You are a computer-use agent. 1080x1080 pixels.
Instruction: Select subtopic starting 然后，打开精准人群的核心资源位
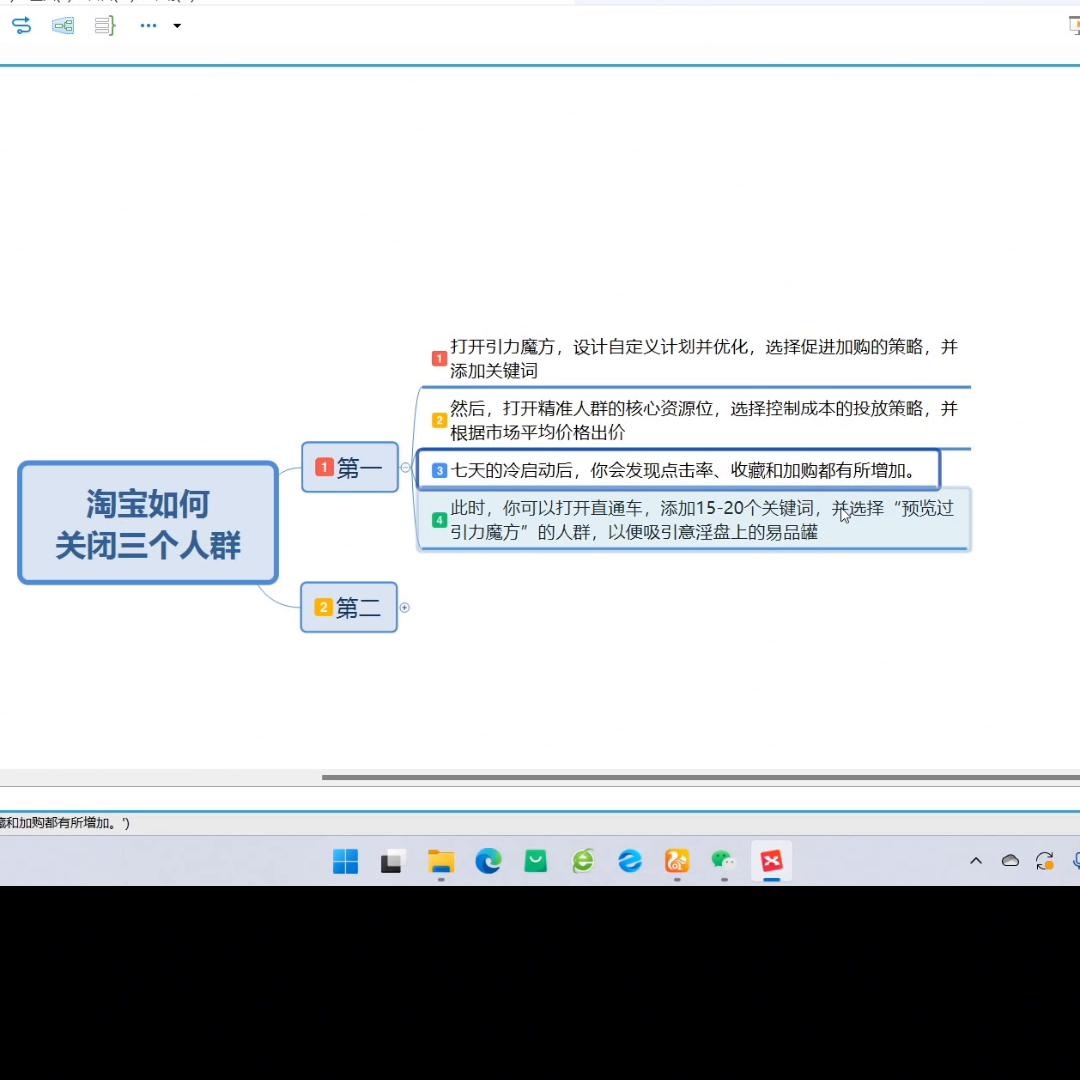coord(695,420)
